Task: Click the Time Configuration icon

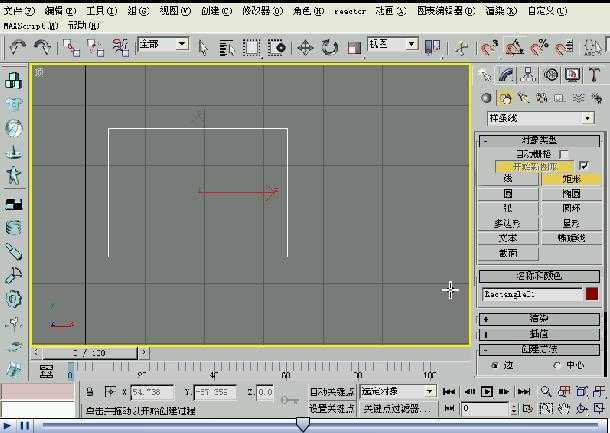Action: pos(528,408)
